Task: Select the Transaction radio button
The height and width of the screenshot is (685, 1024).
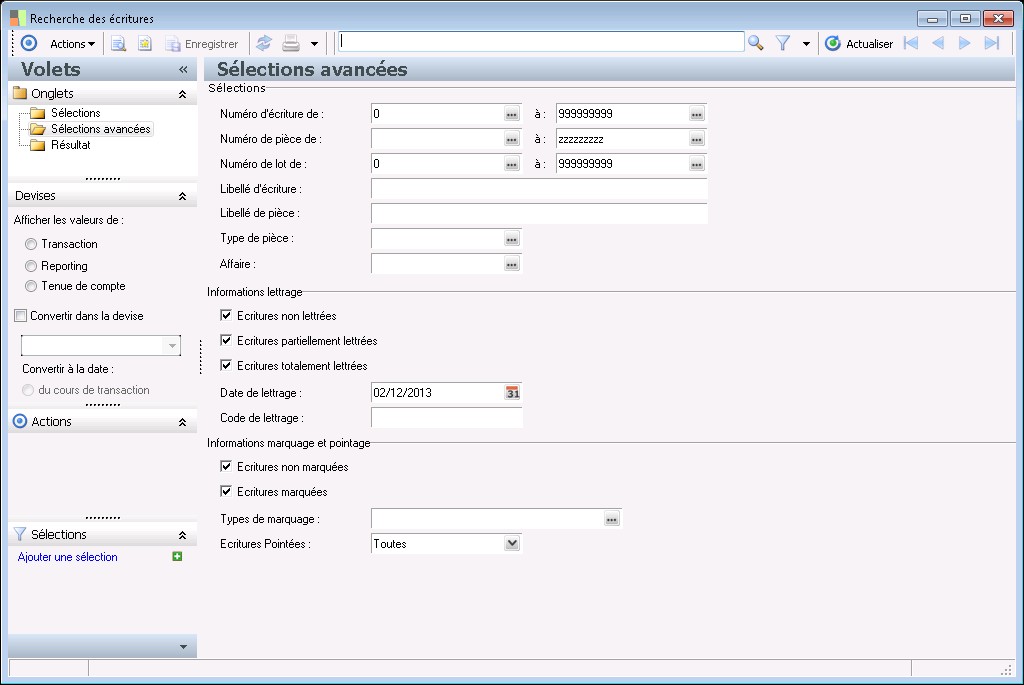Action: click(31, 244)
